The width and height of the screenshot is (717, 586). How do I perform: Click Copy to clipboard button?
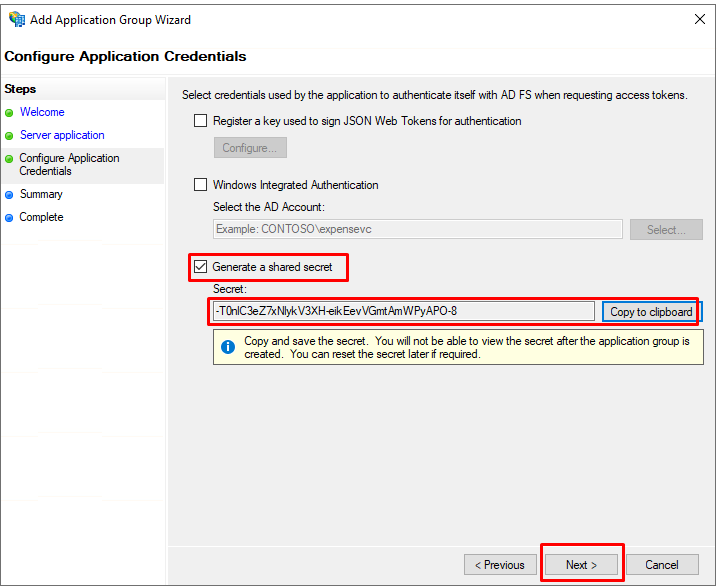pyautogui.click(x=651, y=312)
